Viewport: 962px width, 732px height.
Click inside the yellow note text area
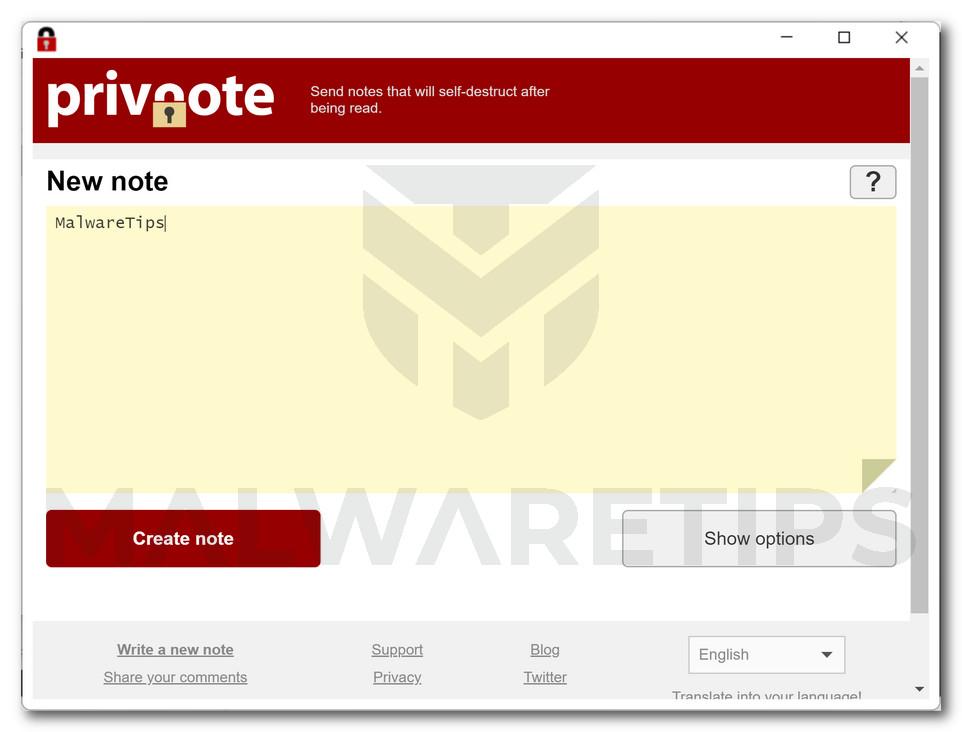coord(471,349)
